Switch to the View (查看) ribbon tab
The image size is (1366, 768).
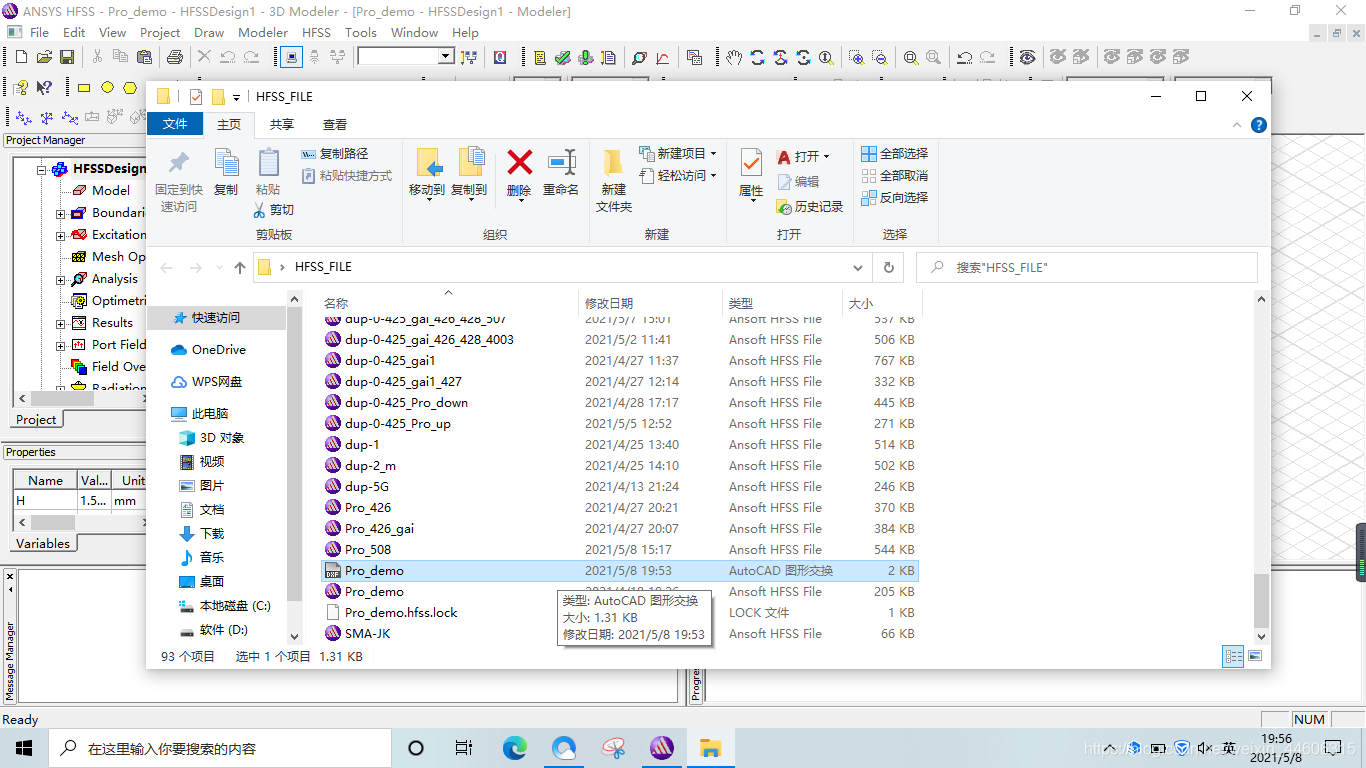[x=335, y=124]
